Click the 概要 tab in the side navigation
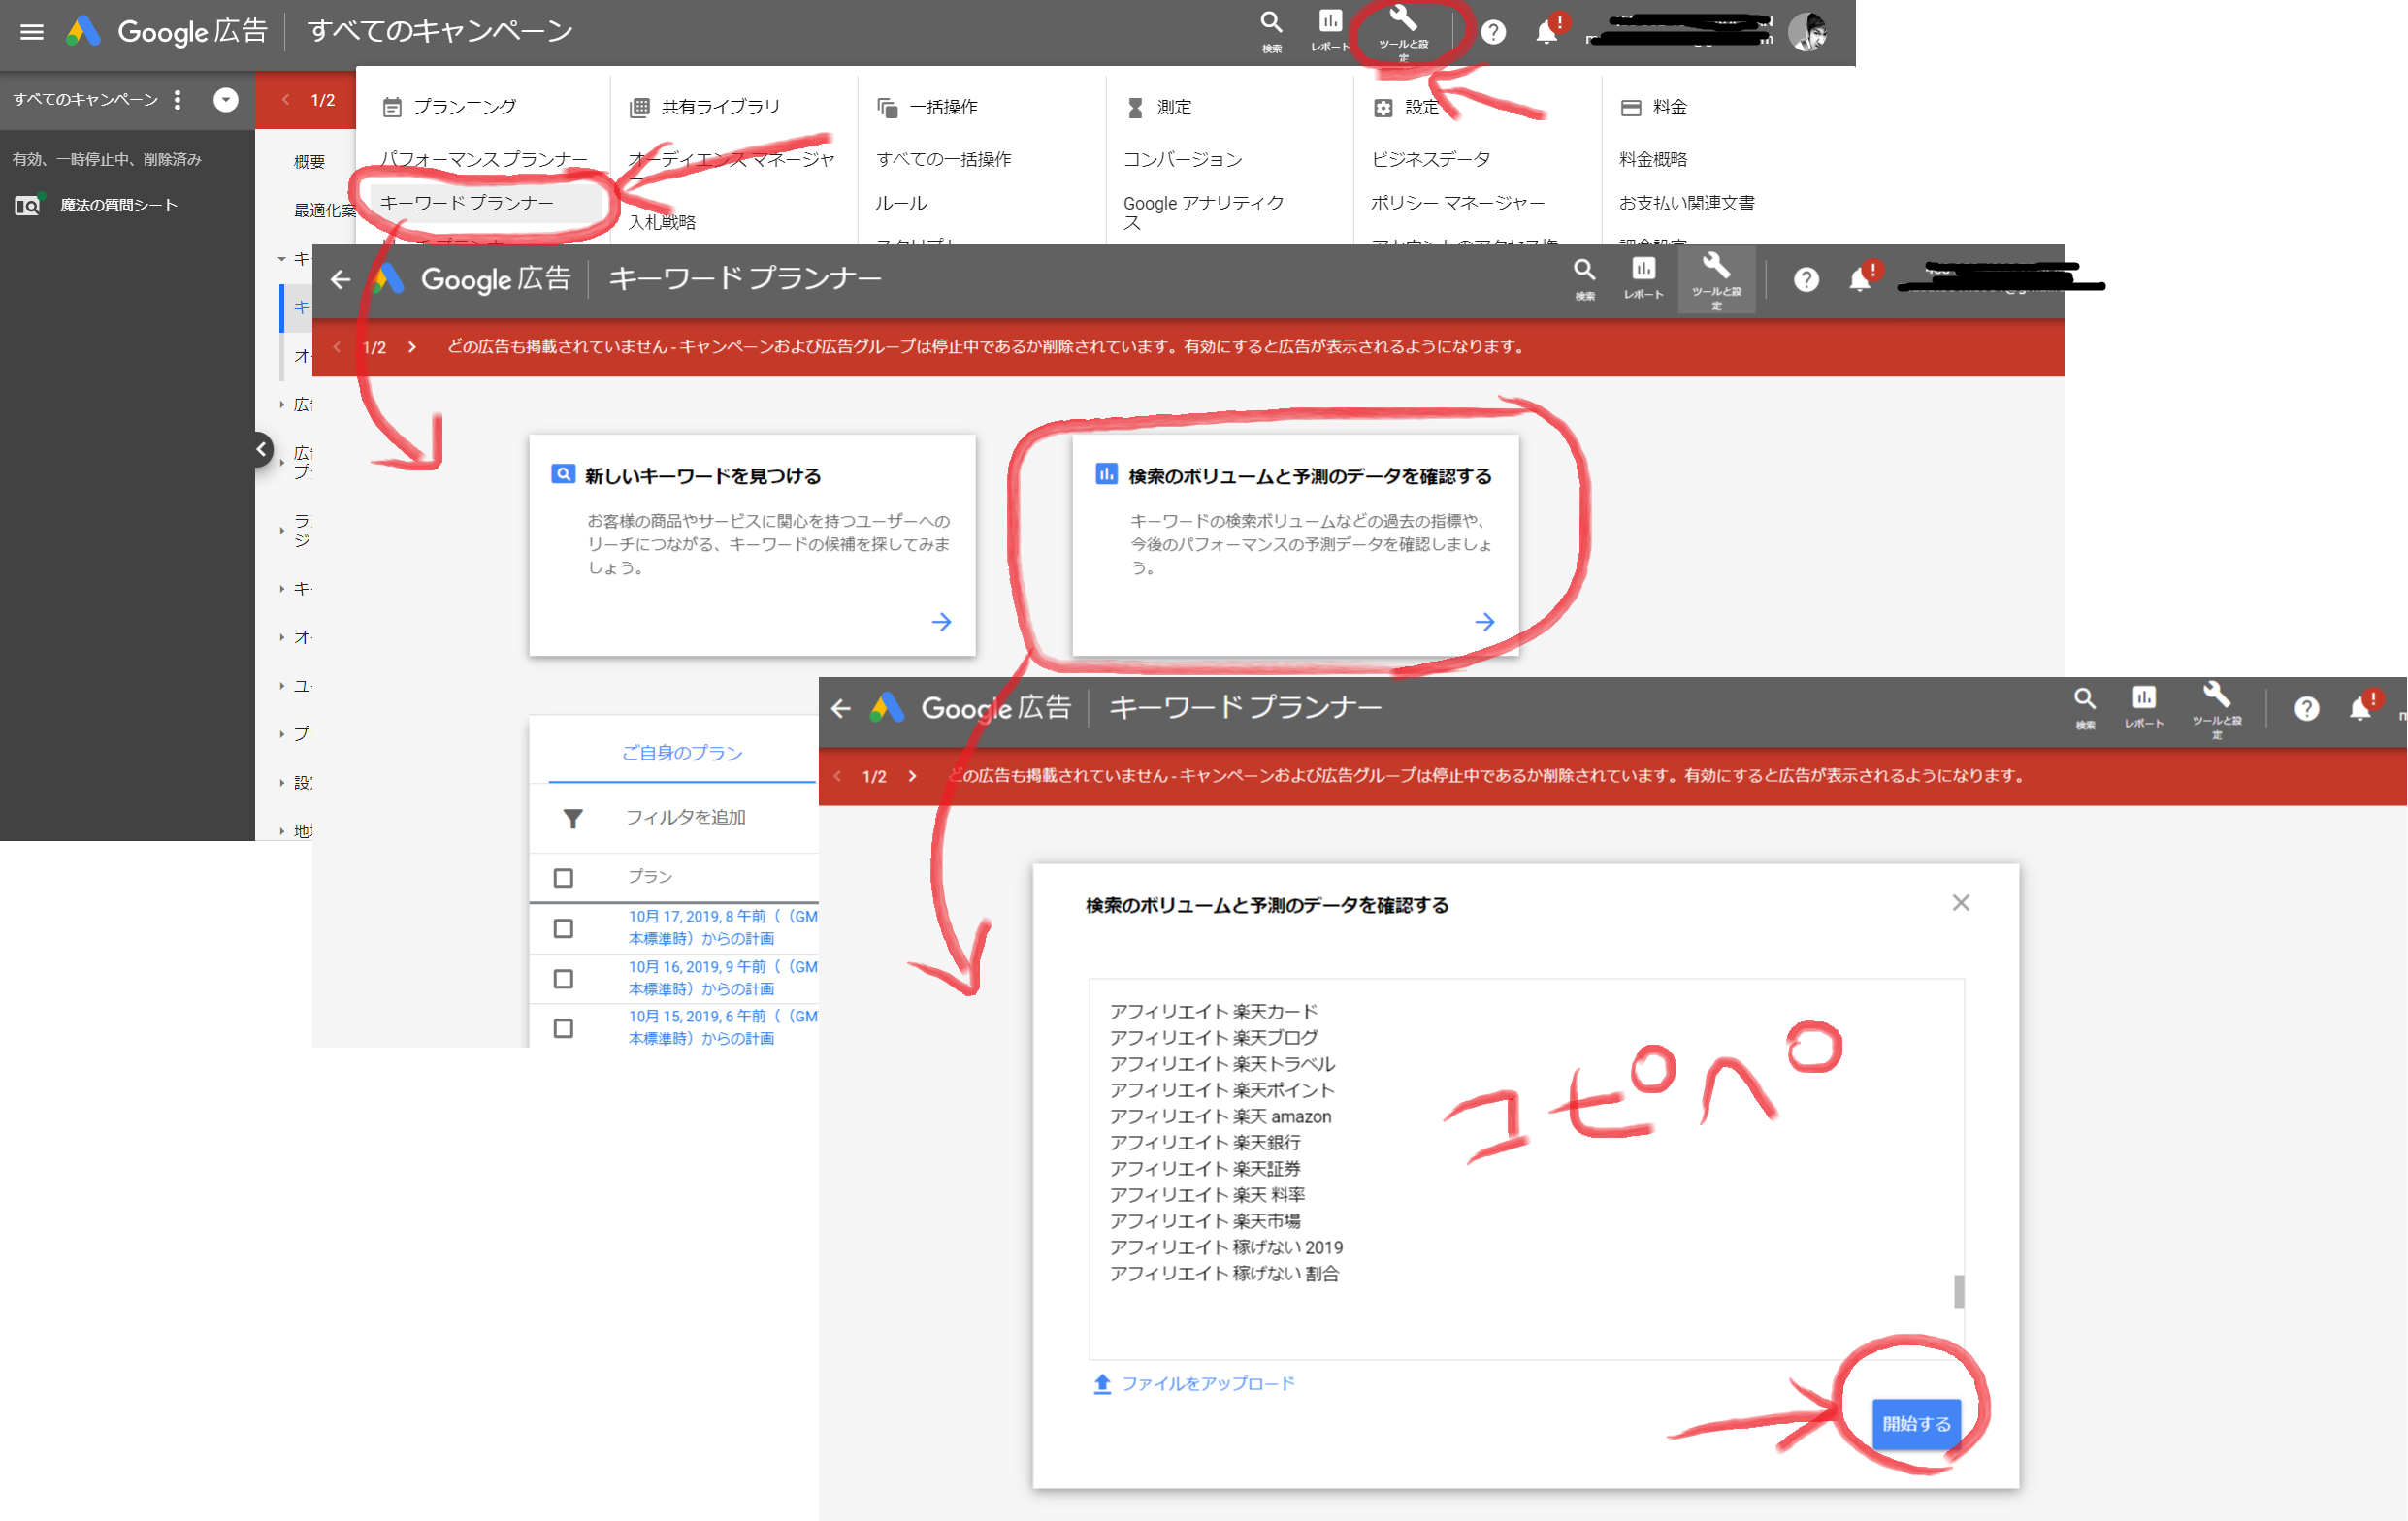The width and height of the screenshot is (2408, 1521). 309,161
